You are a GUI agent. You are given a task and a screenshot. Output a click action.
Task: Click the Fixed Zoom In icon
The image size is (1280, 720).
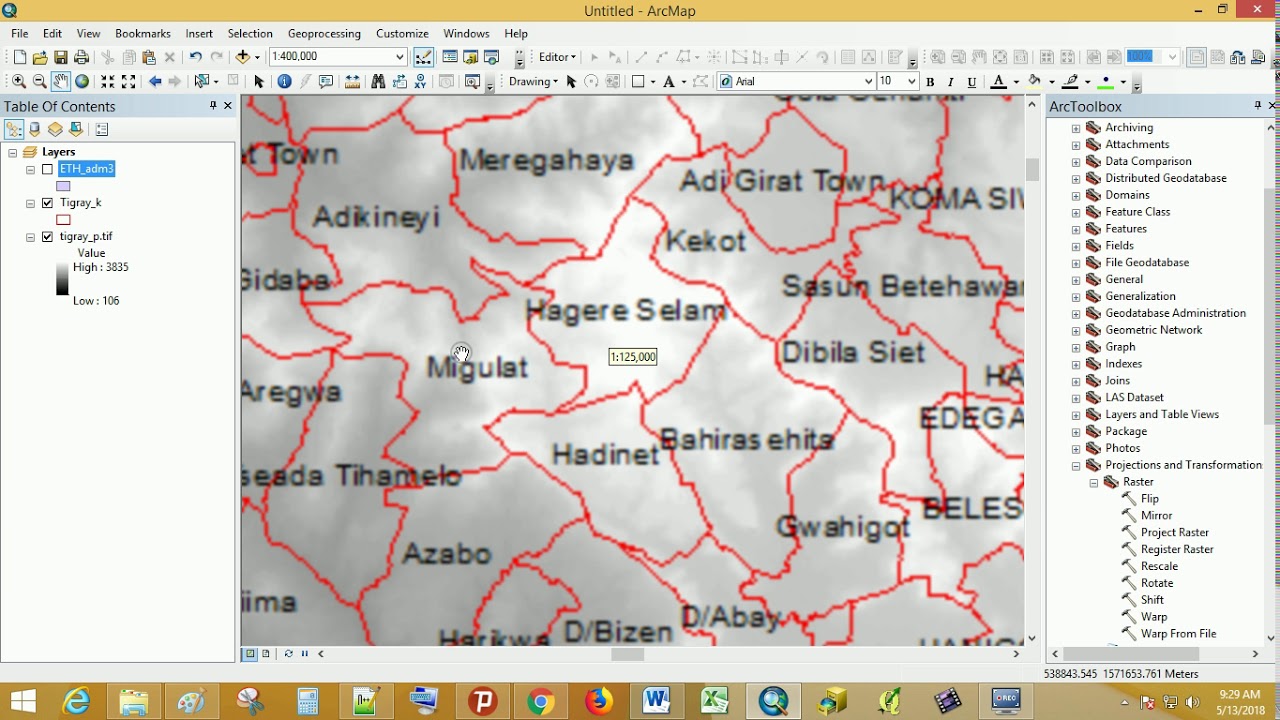107,82
